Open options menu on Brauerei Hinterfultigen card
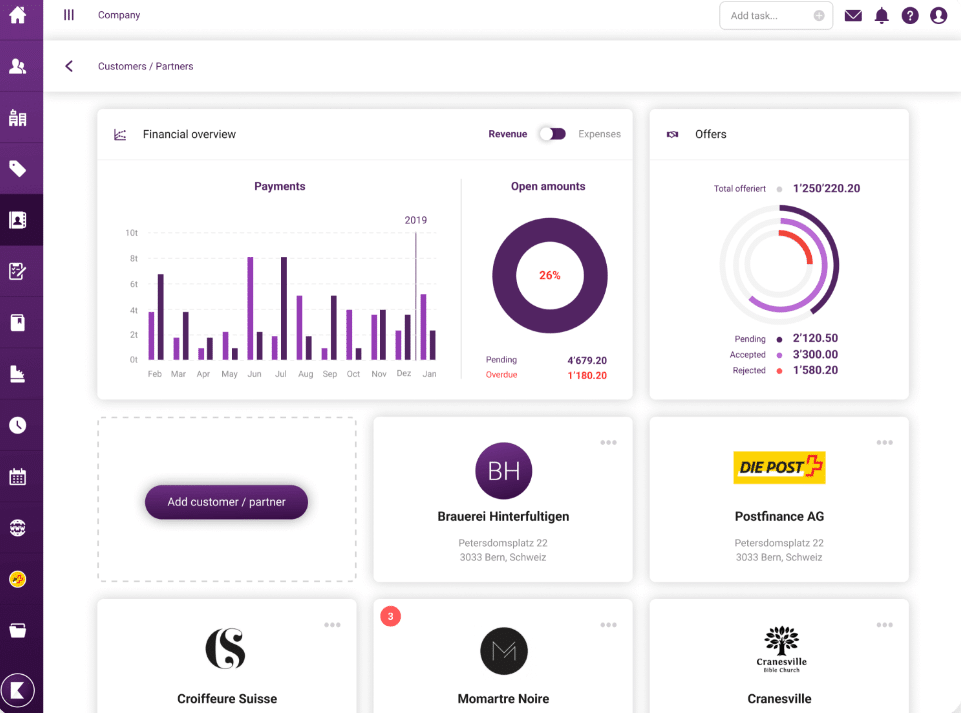961x713 pixels. (609, 443)
